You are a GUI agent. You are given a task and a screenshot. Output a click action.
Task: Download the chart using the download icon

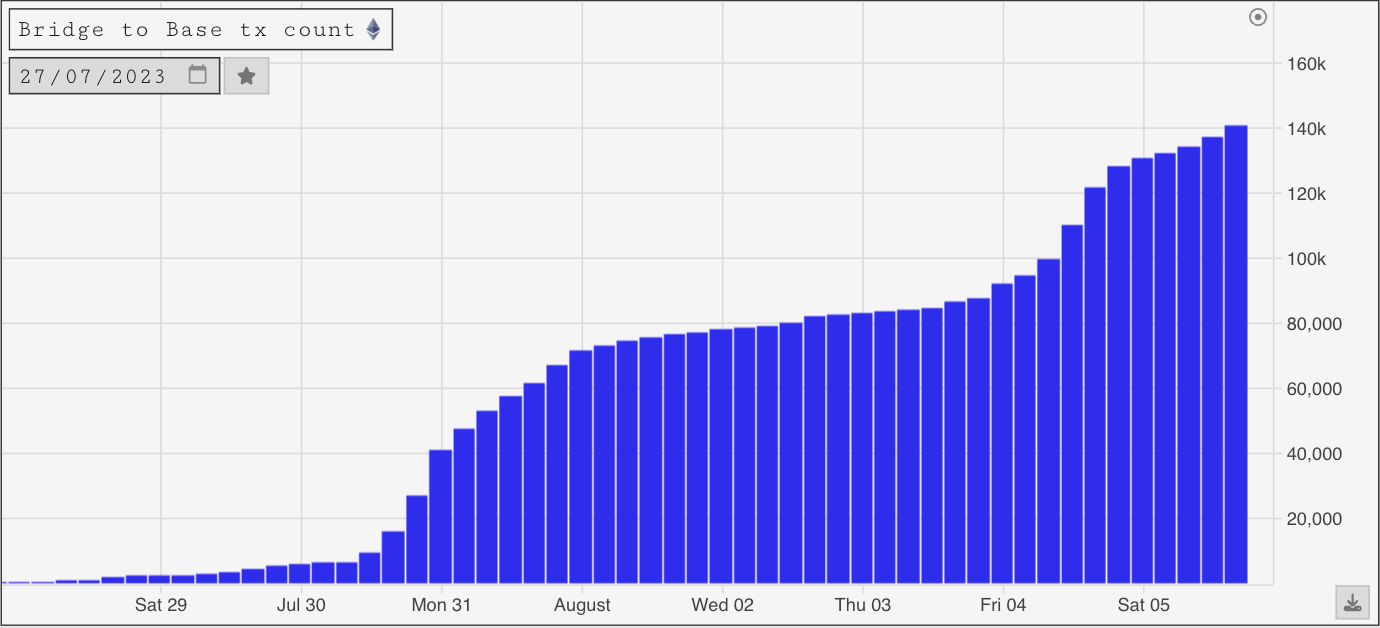pyautogui.click(x=1352, y=602)
